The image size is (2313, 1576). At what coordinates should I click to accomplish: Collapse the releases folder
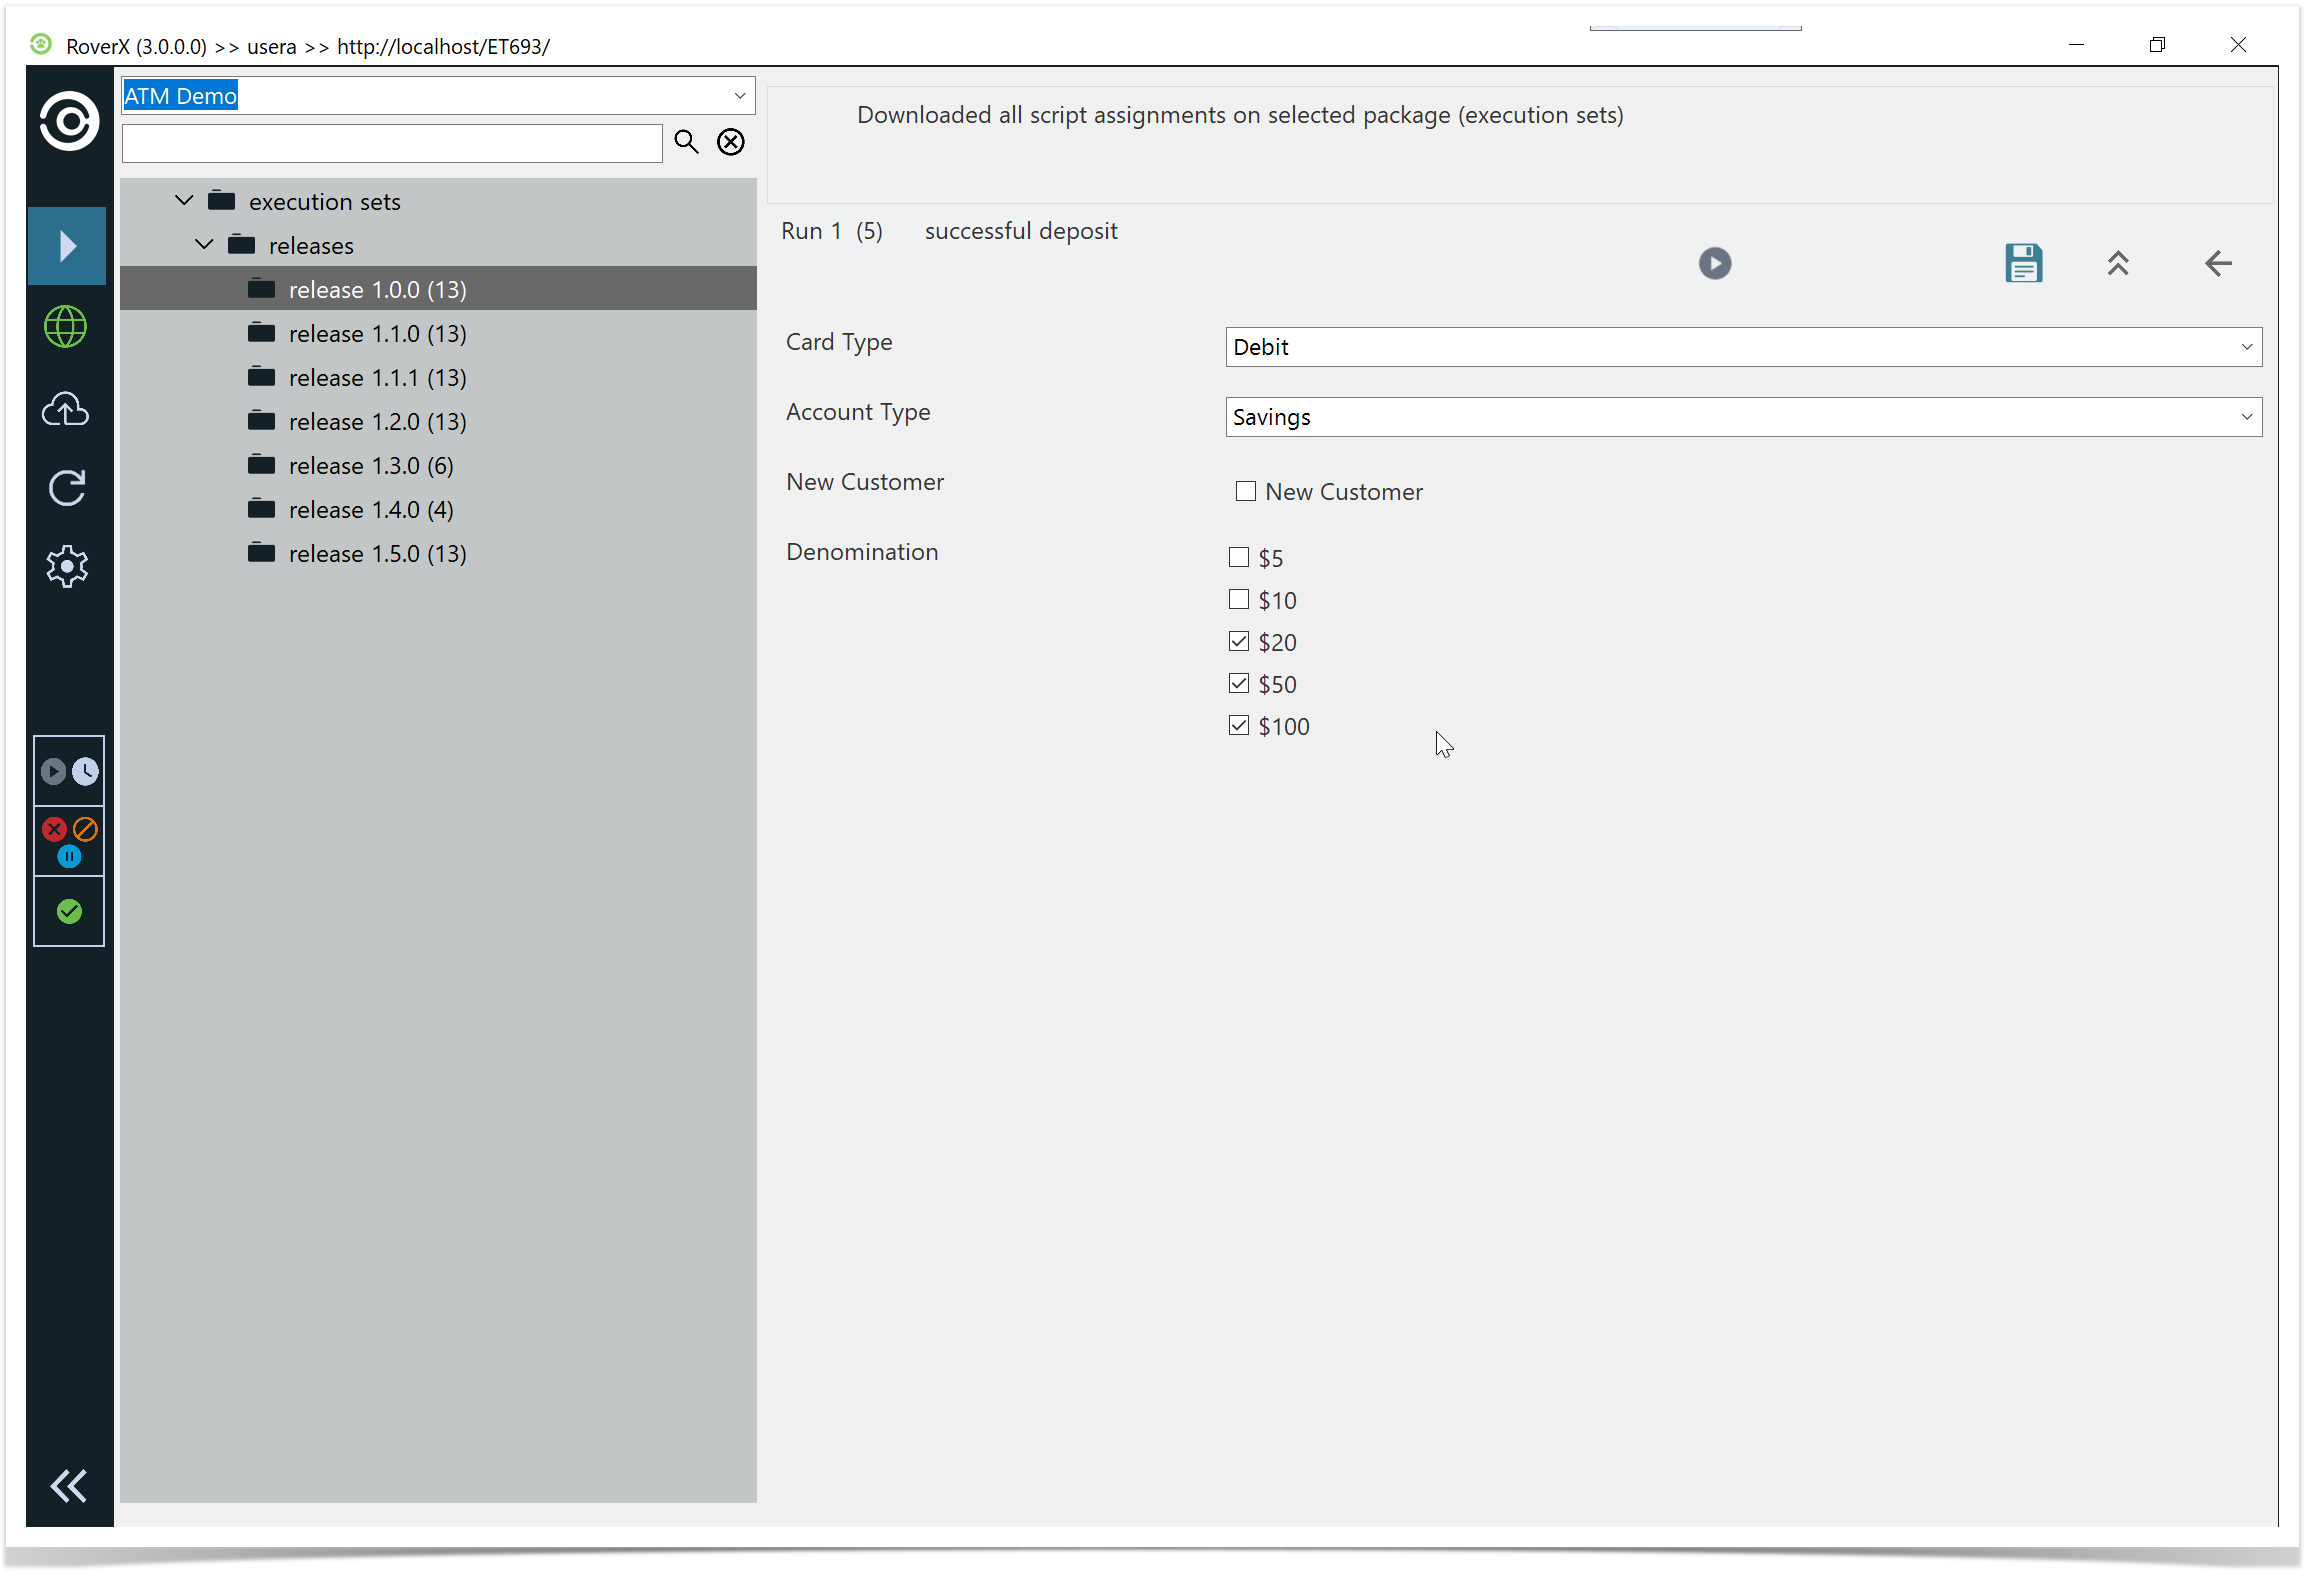[204, 245]
